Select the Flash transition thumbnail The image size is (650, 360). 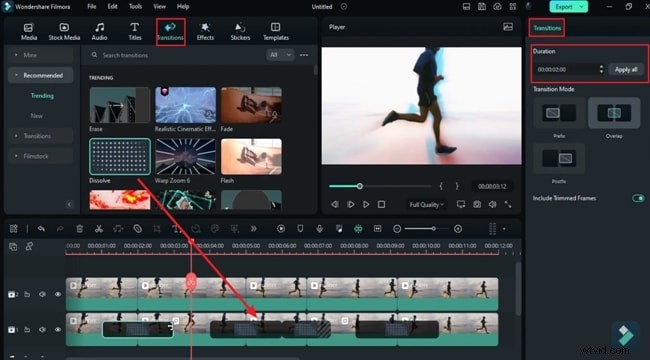(251, 156)
